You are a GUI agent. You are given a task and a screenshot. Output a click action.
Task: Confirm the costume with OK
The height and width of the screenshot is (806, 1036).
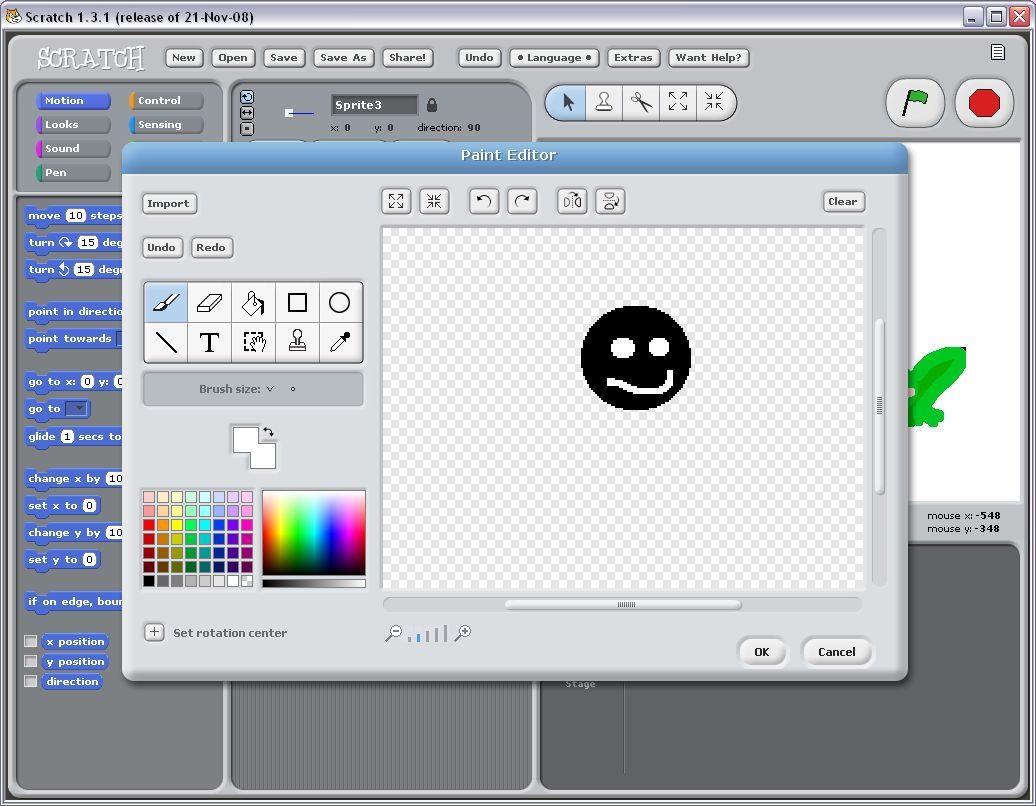(762, 651)
